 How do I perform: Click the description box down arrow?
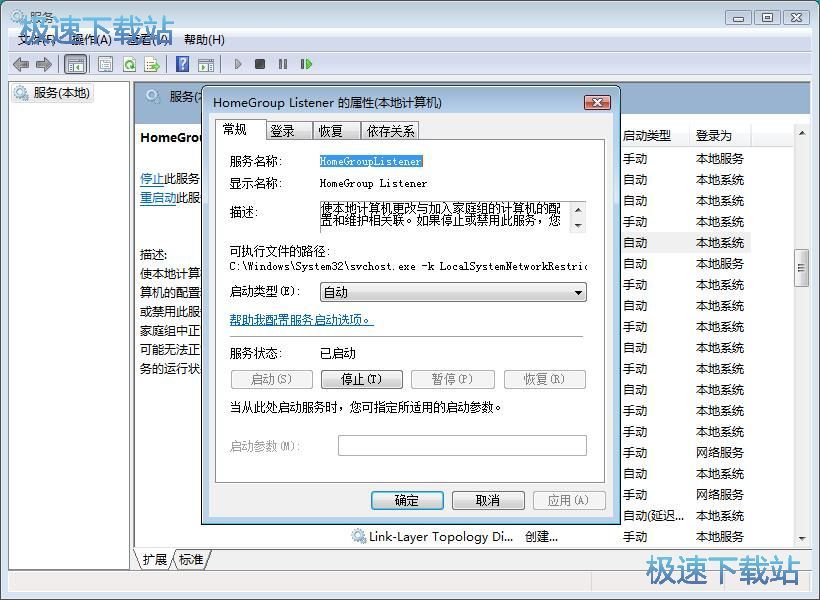point(578,225)
